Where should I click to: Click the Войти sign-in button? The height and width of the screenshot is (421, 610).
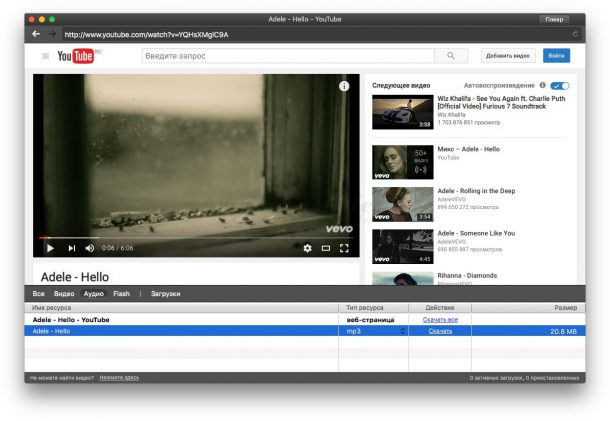(x=557, y=56)
